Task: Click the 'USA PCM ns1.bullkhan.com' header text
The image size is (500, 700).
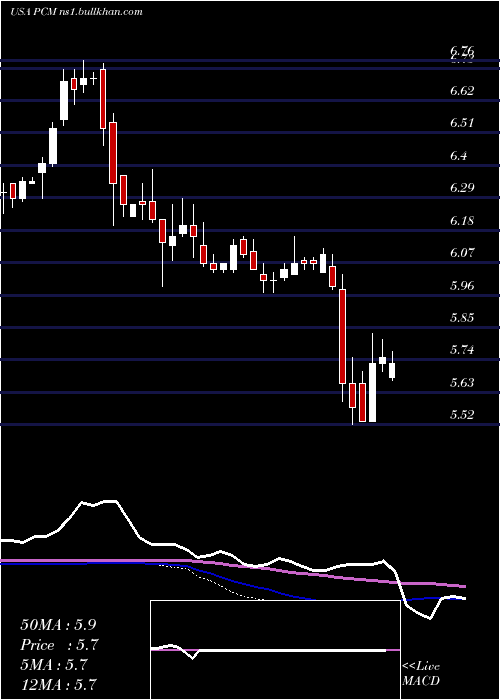Action: pos(76,12)
